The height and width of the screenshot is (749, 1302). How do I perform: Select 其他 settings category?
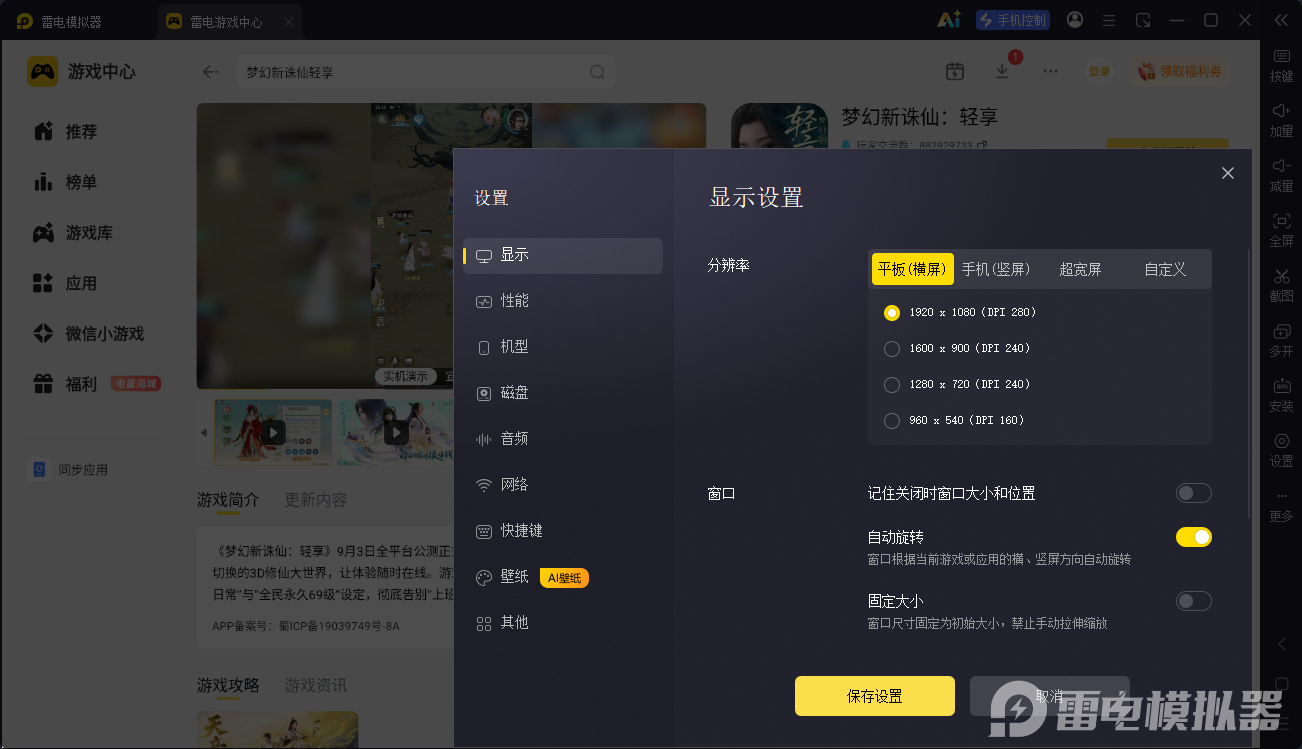pyautogui.click(x=563, y=623)
